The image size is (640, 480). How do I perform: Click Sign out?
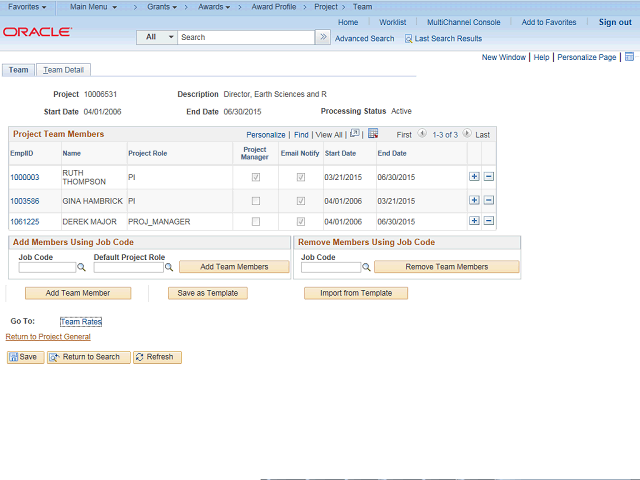point(615,22)
